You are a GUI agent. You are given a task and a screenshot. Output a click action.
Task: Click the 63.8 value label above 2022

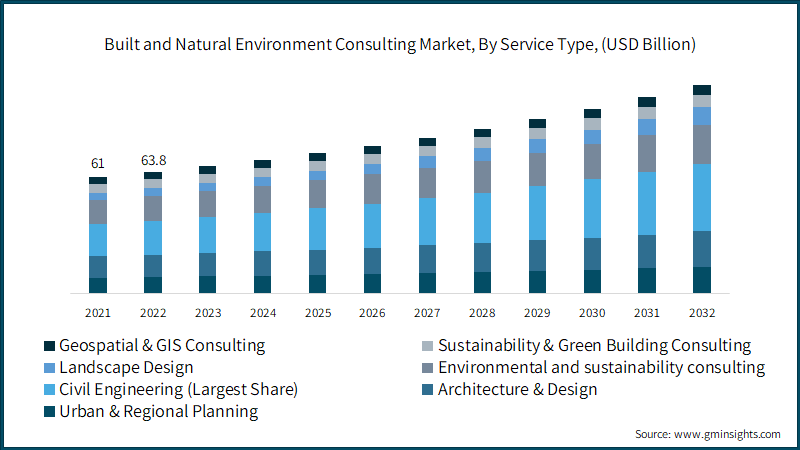154,161
